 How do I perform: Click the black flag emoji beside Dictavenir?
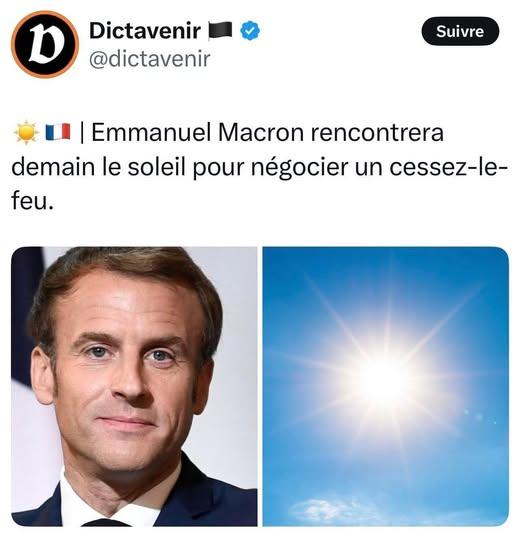point(220,31)
